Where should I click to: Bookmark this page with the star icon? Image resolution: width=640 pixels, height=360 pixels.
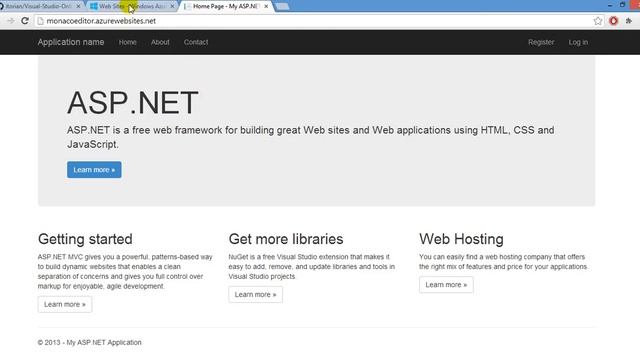point(598,21)
